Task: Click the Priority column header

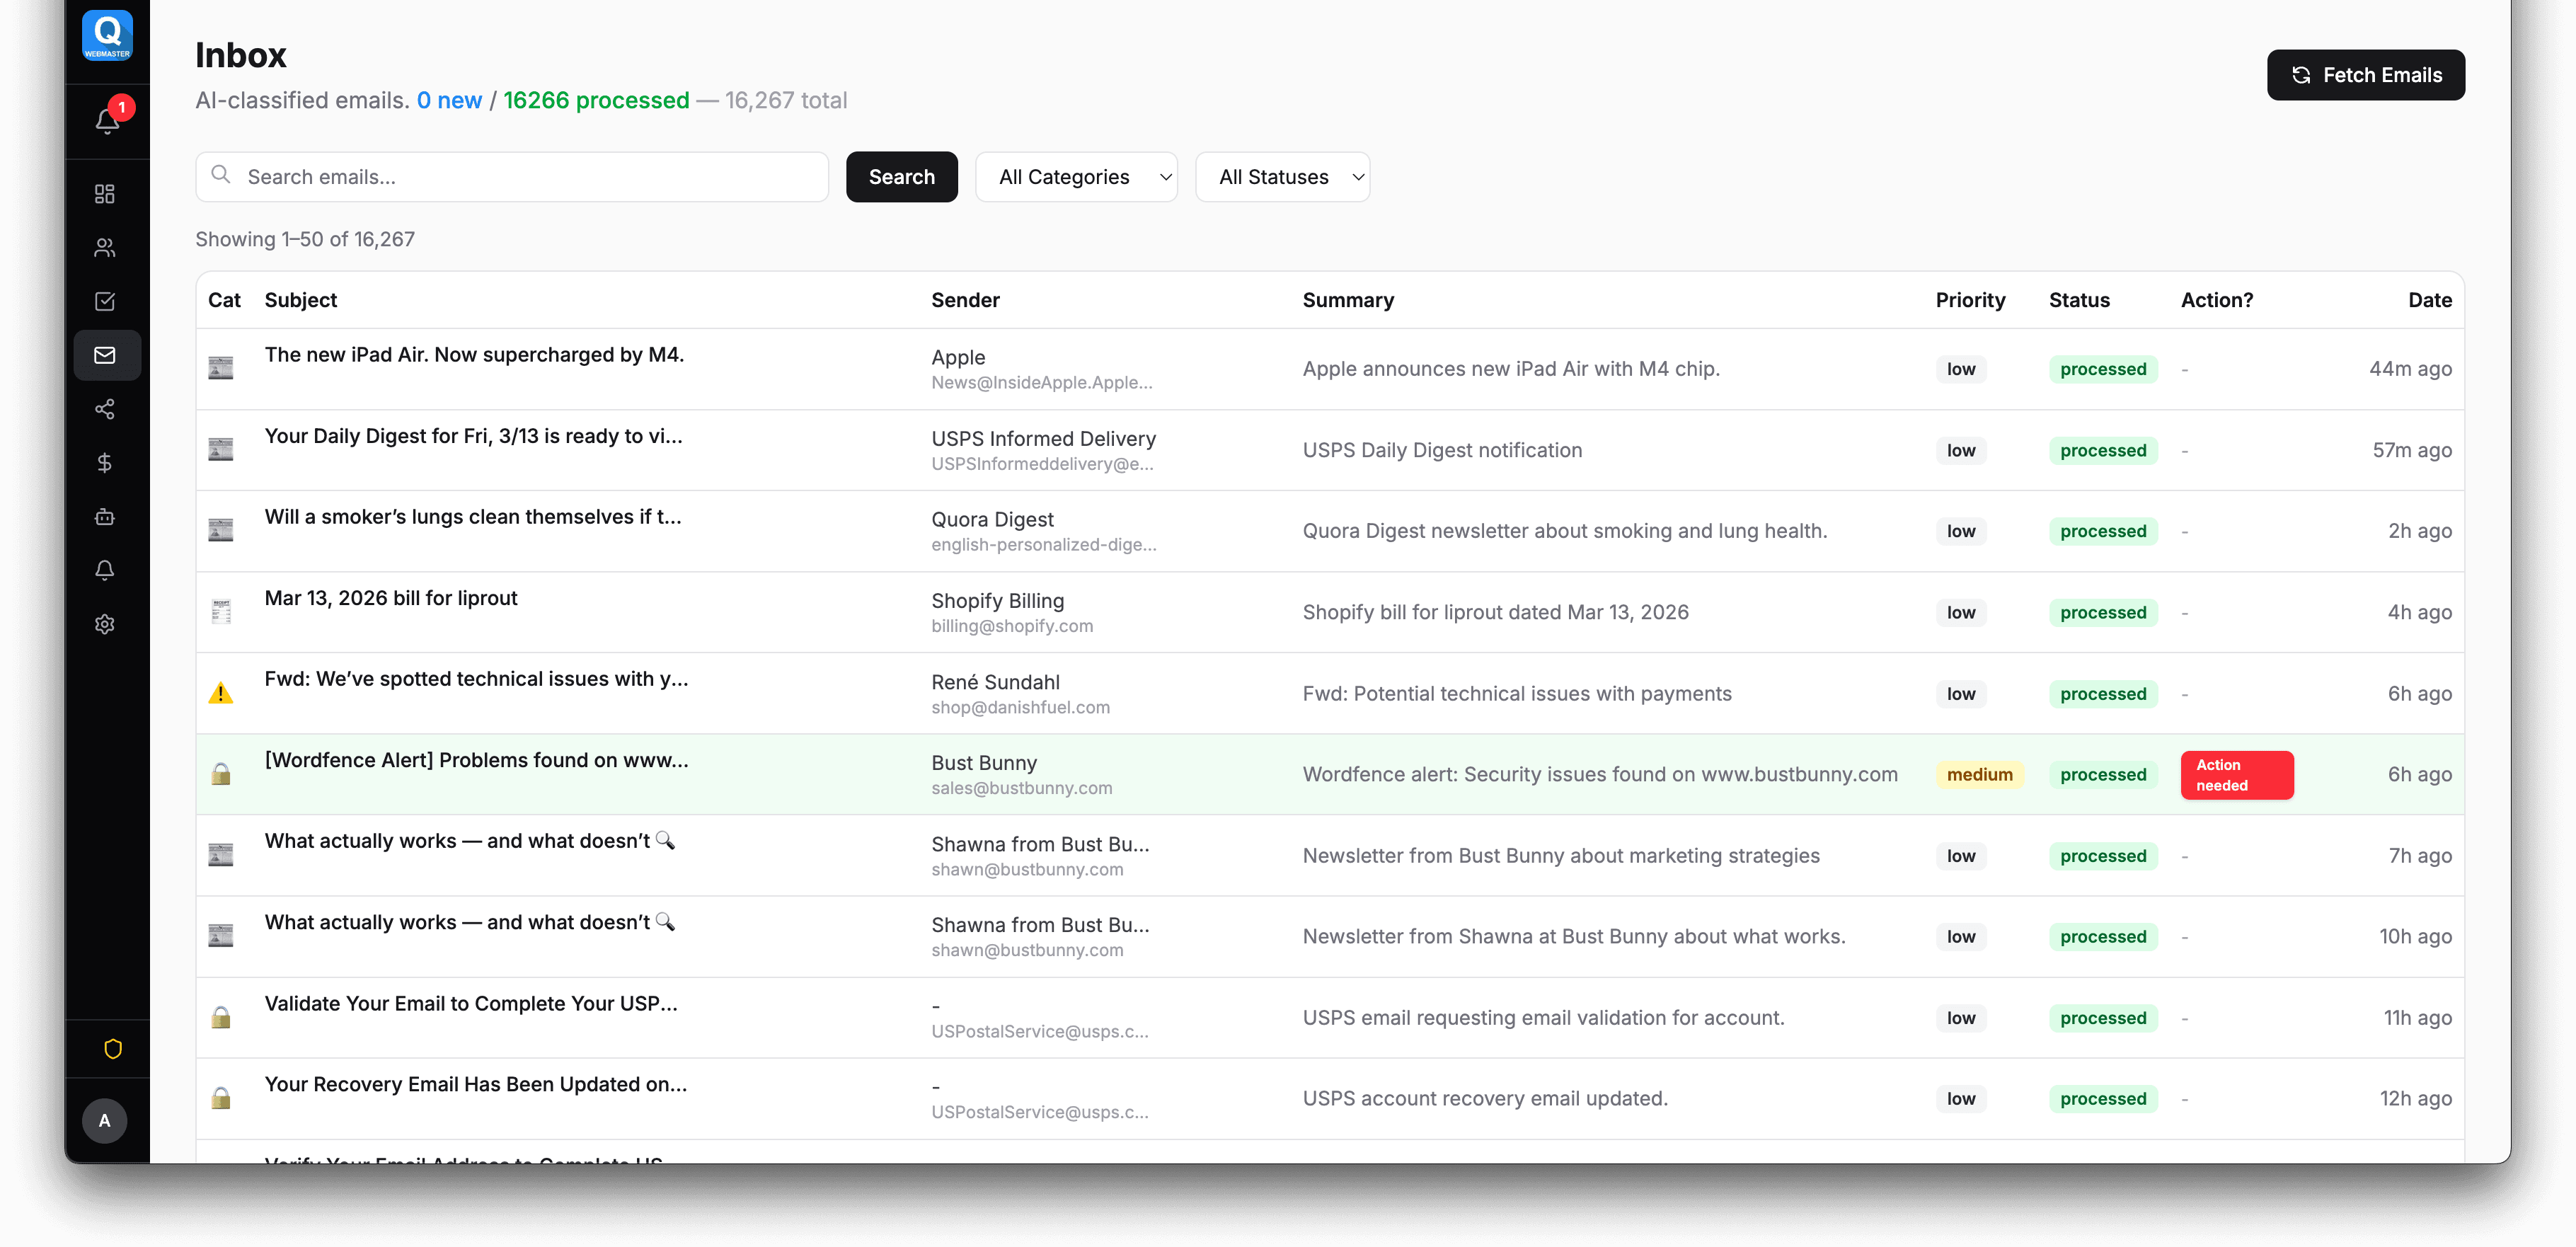Action: point(1970,300)
